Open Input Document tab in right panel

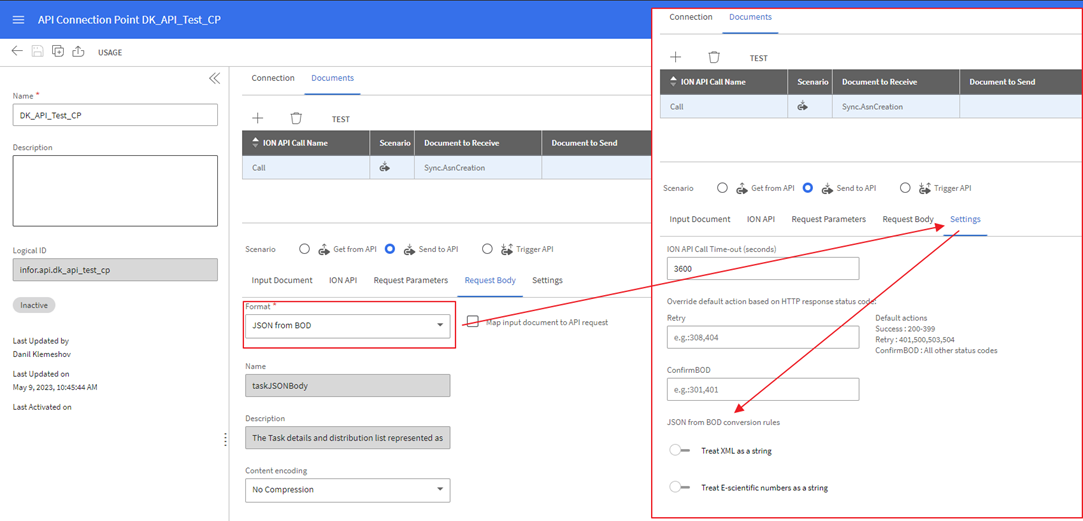pyautogui.click(x=700, y=219)
